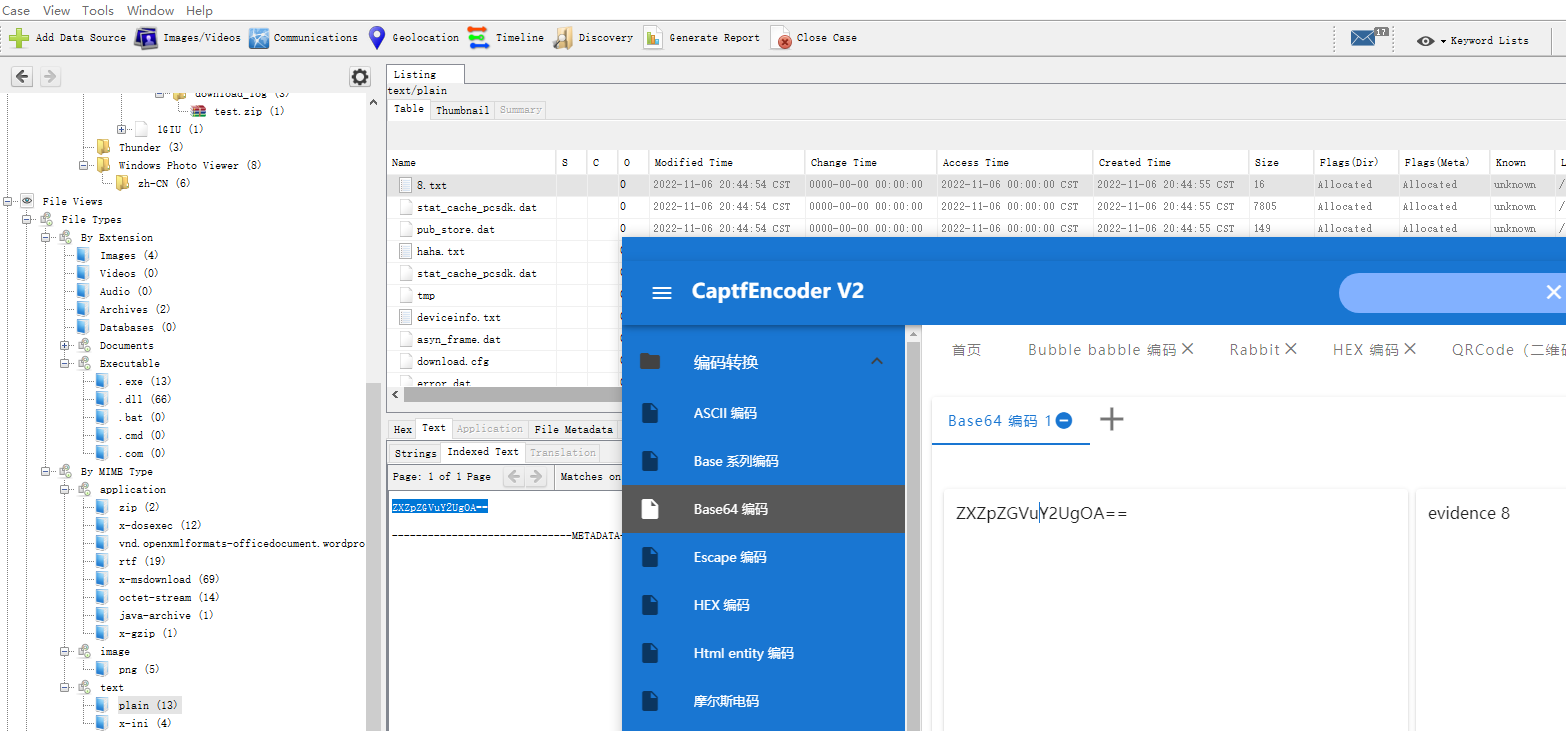Click the Base64 input text field
This screenshot has width=1566, height=731.
[x=1175, y=600]
